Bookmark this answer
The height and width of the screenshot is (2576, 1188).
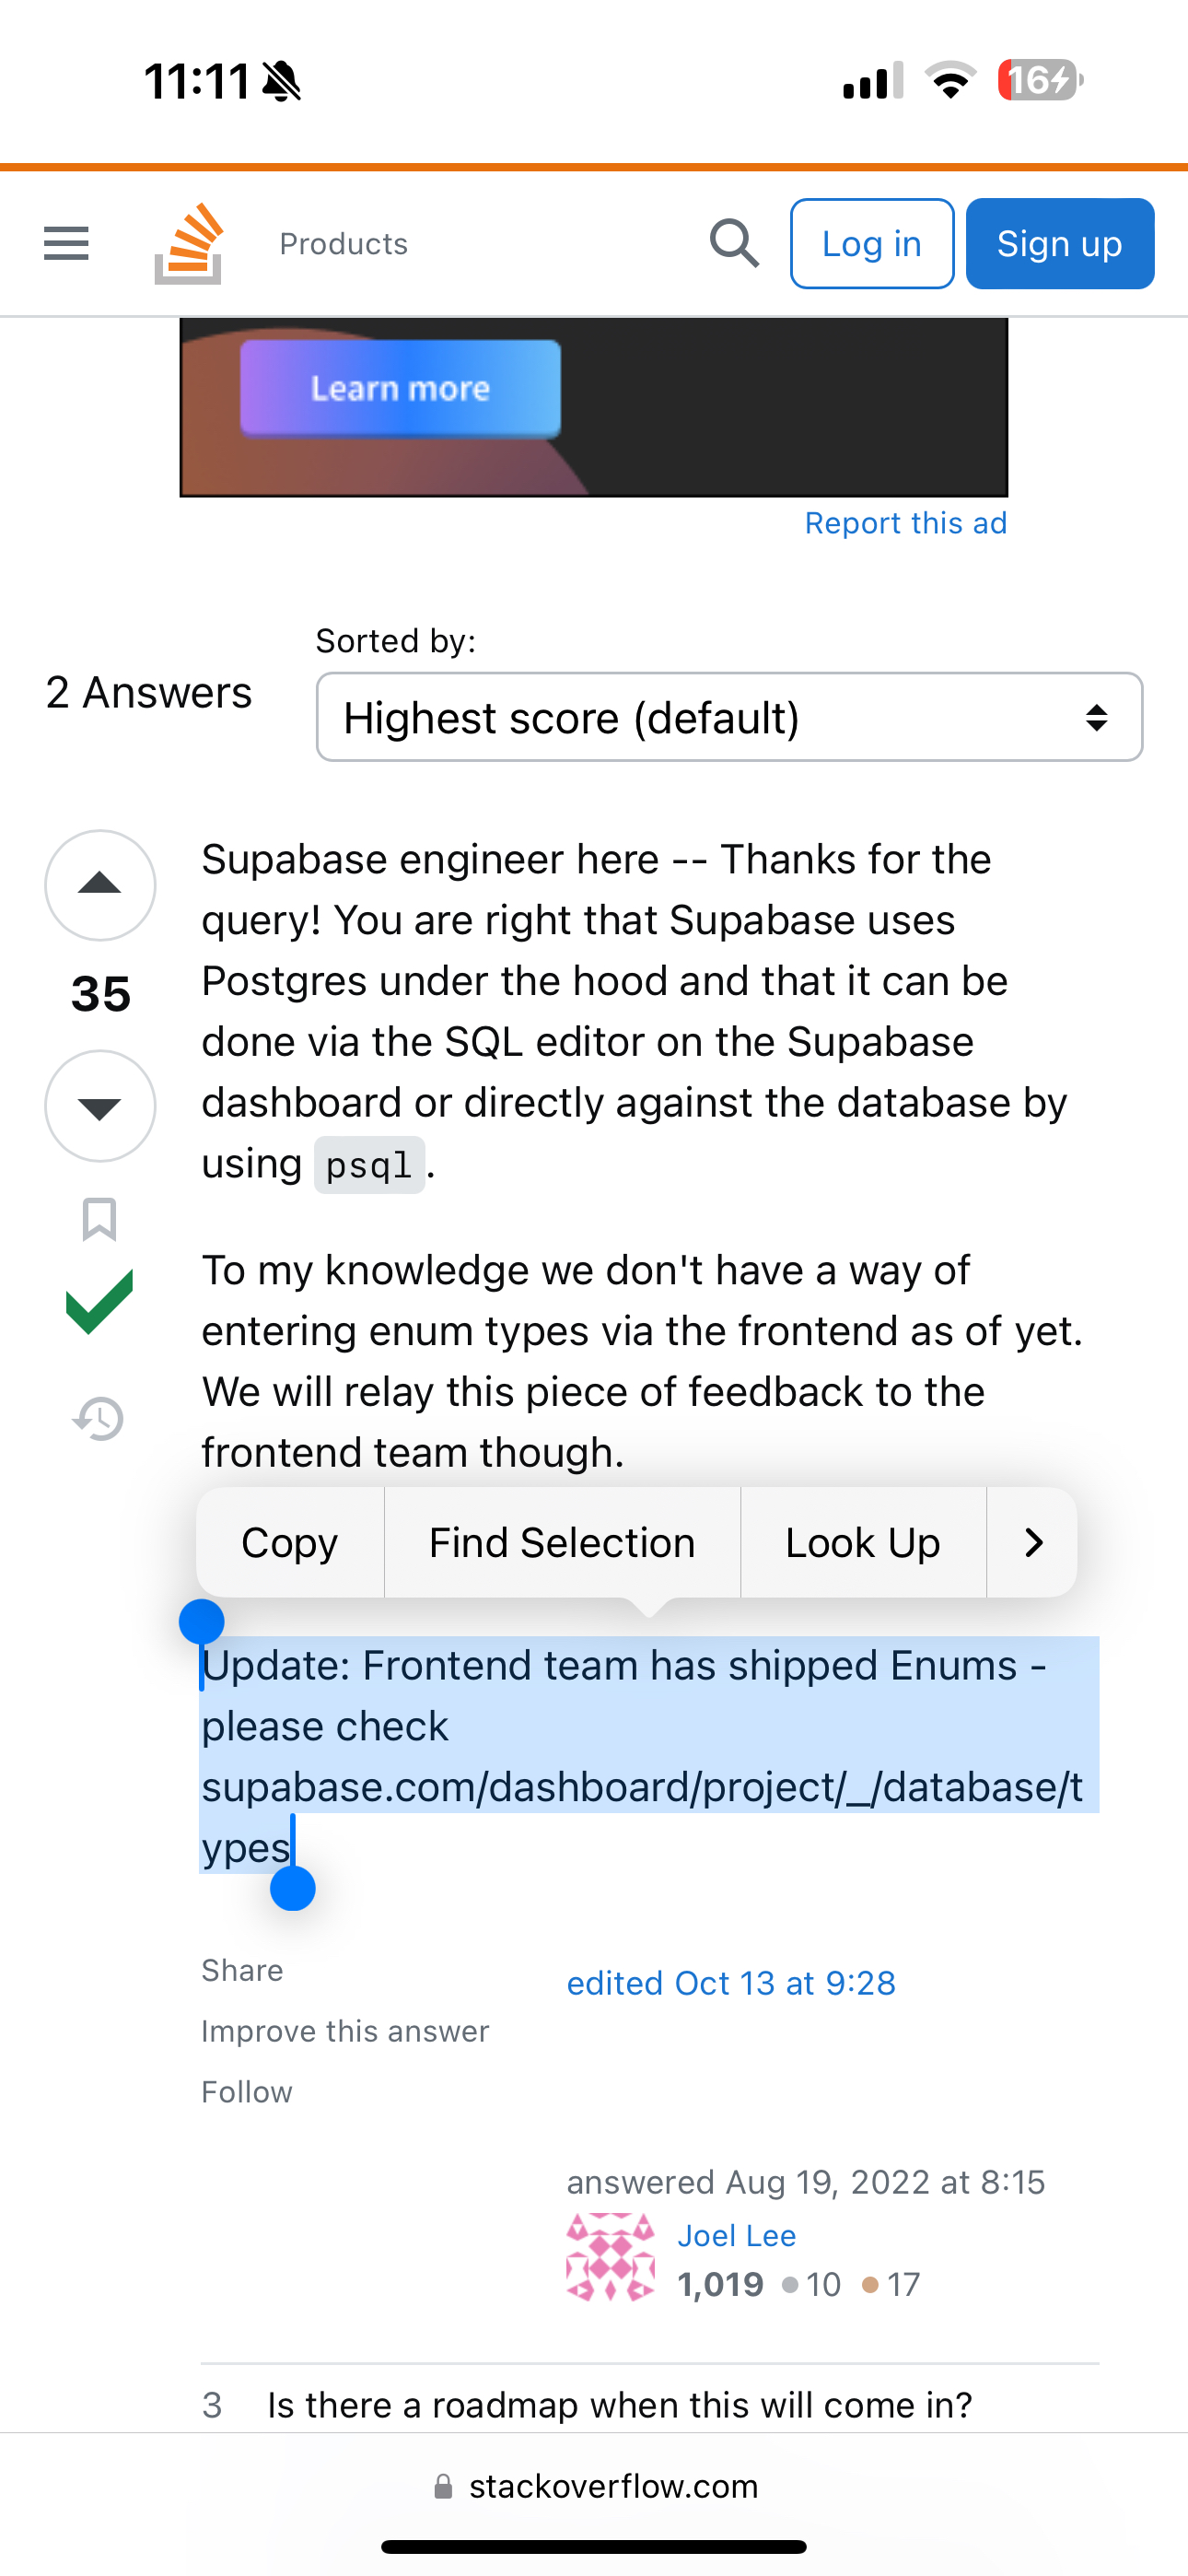(99, 1219)
